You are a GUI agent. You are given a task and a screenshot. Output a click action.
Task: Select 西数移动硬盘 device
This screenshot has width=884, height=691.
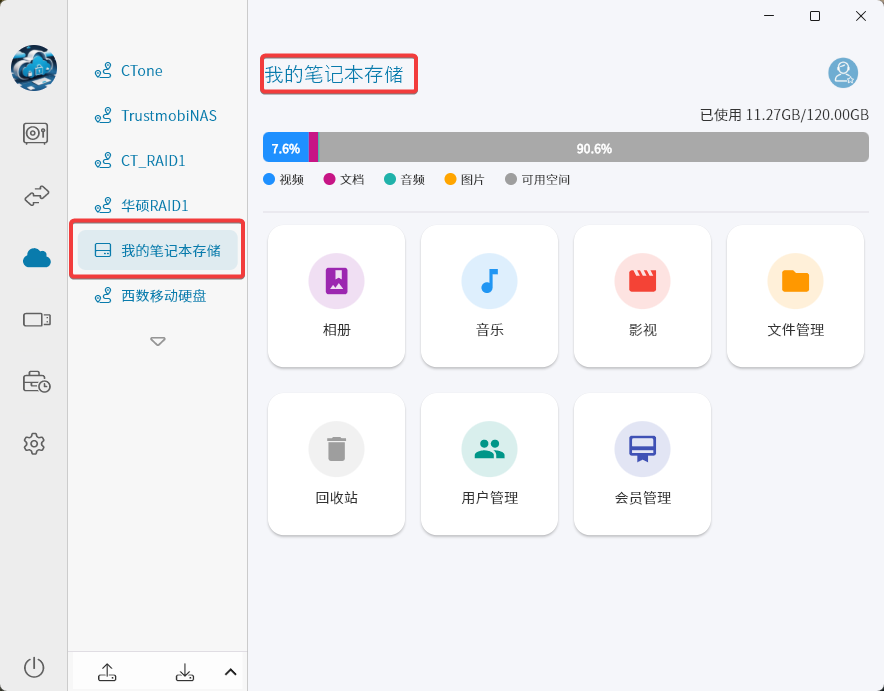(164, 296)
